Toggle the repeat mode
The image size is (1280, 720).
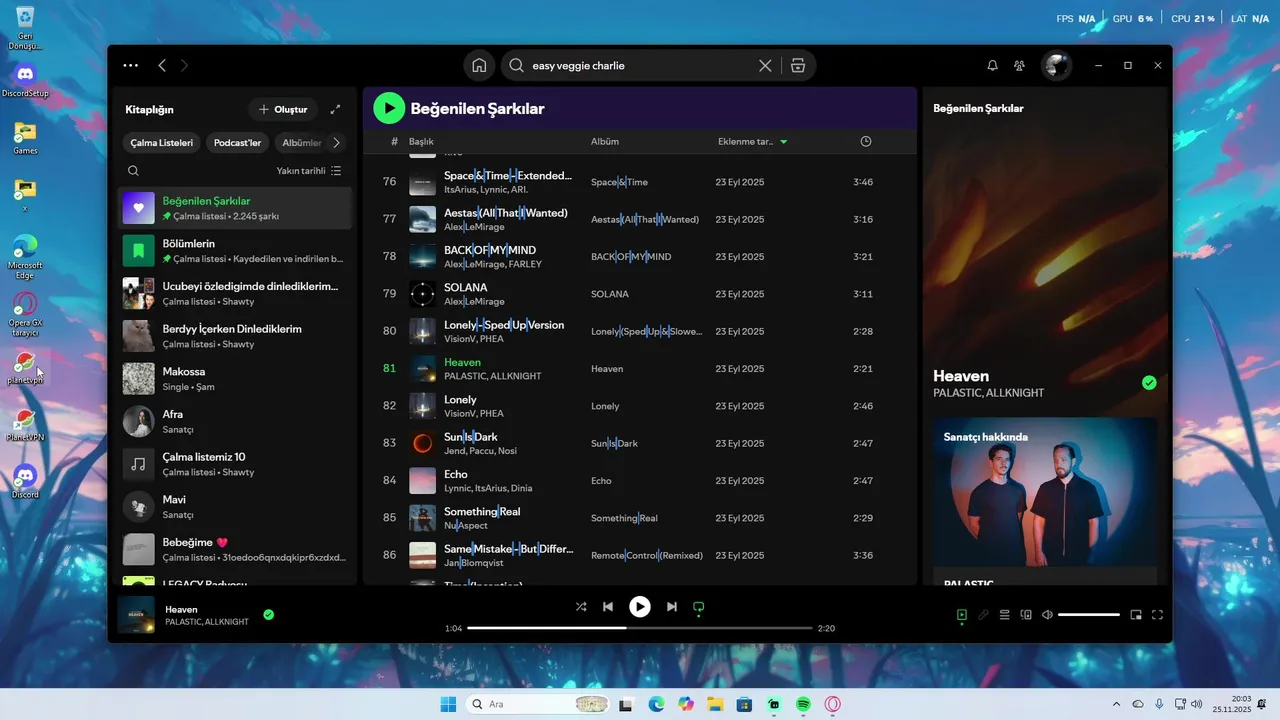pyautogui.click(x=699, y=607)
